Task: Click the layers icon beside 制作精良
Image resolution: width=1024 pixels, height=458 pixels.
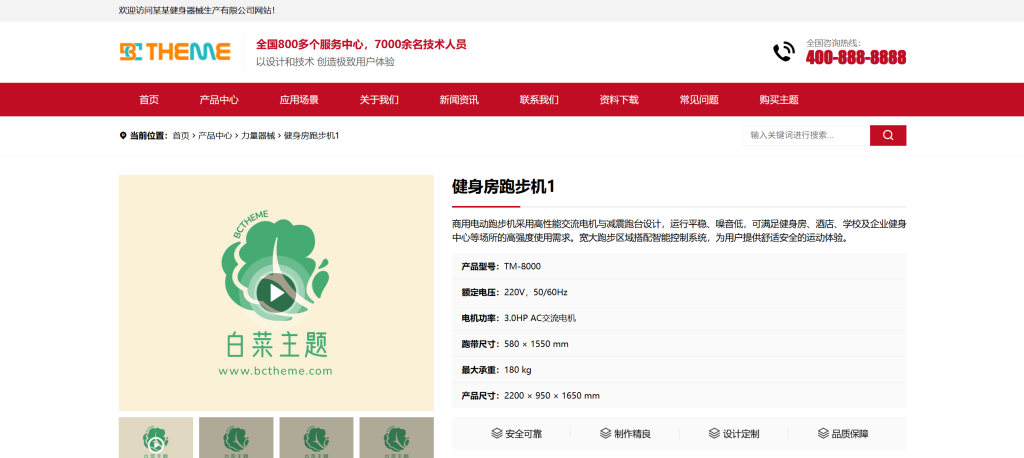Action: (x=605, y=433)
